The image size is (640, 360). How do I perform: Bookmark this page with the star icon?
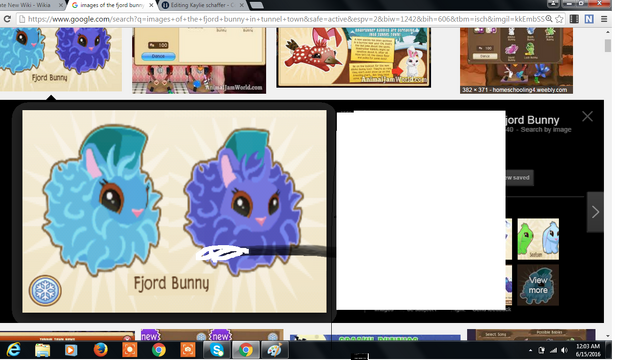(x=559, y=19)
